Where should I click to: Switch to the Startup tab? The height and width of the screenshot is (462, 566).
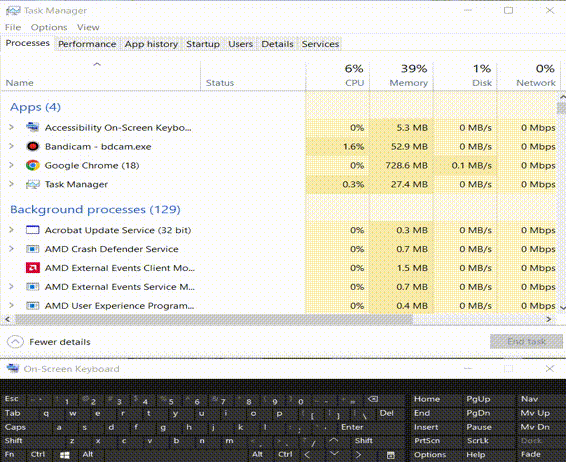tap(203, 44)
